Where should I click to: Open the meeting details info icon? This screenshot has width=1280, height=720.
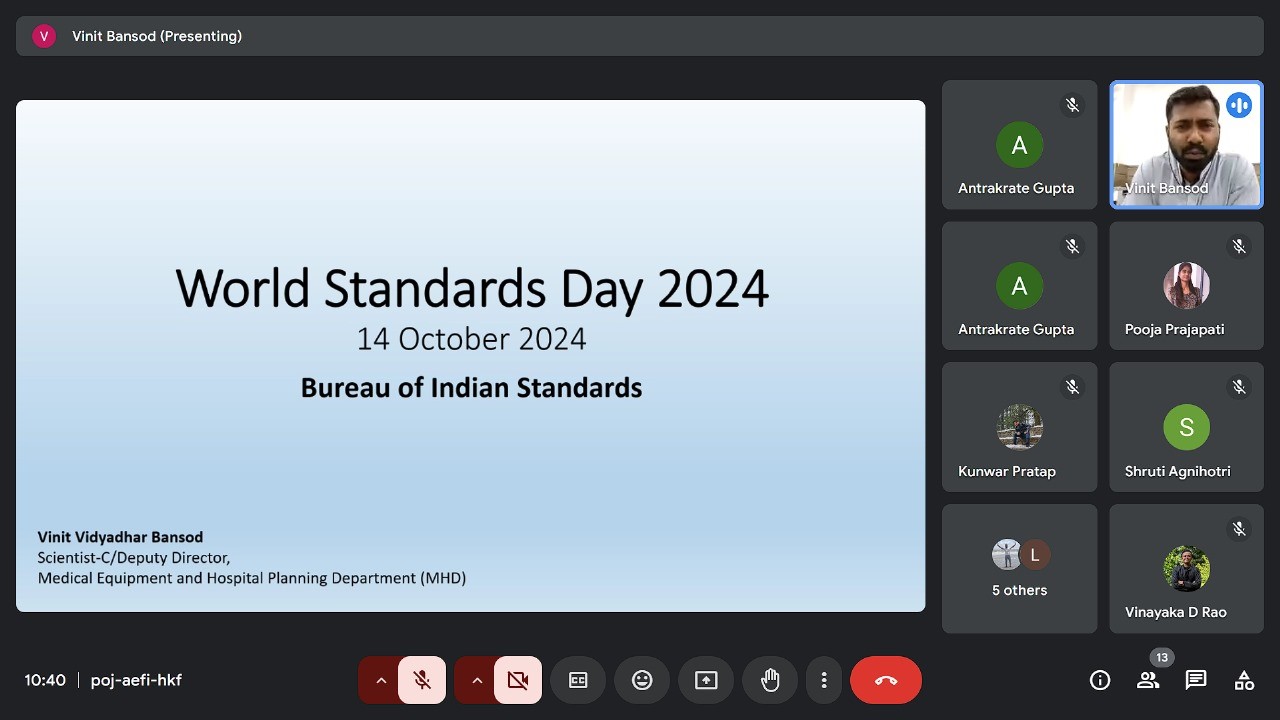point(1100,681)
